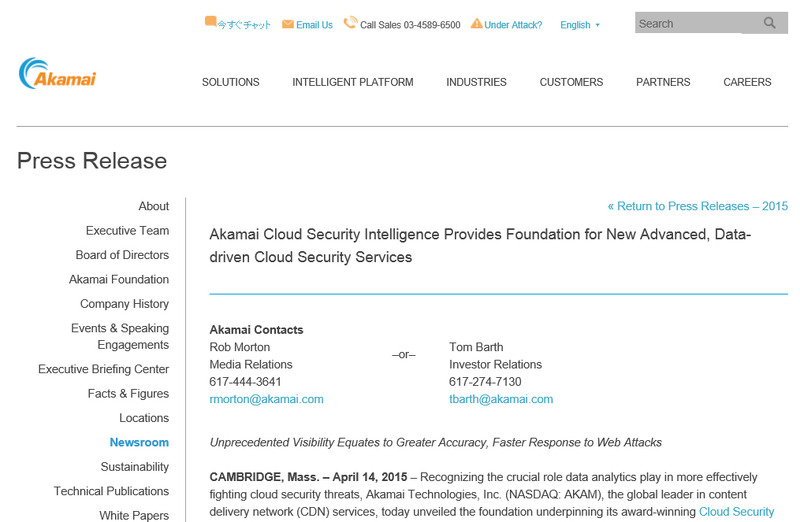Return to Press Releases 2015
800x522 pixels.
click(697, 206)
